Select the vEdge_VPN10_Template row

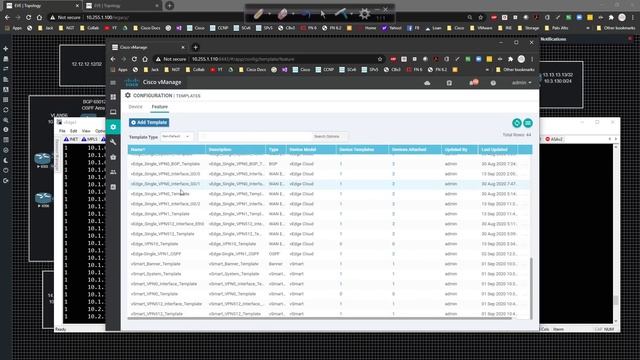[x=330, y=244]
